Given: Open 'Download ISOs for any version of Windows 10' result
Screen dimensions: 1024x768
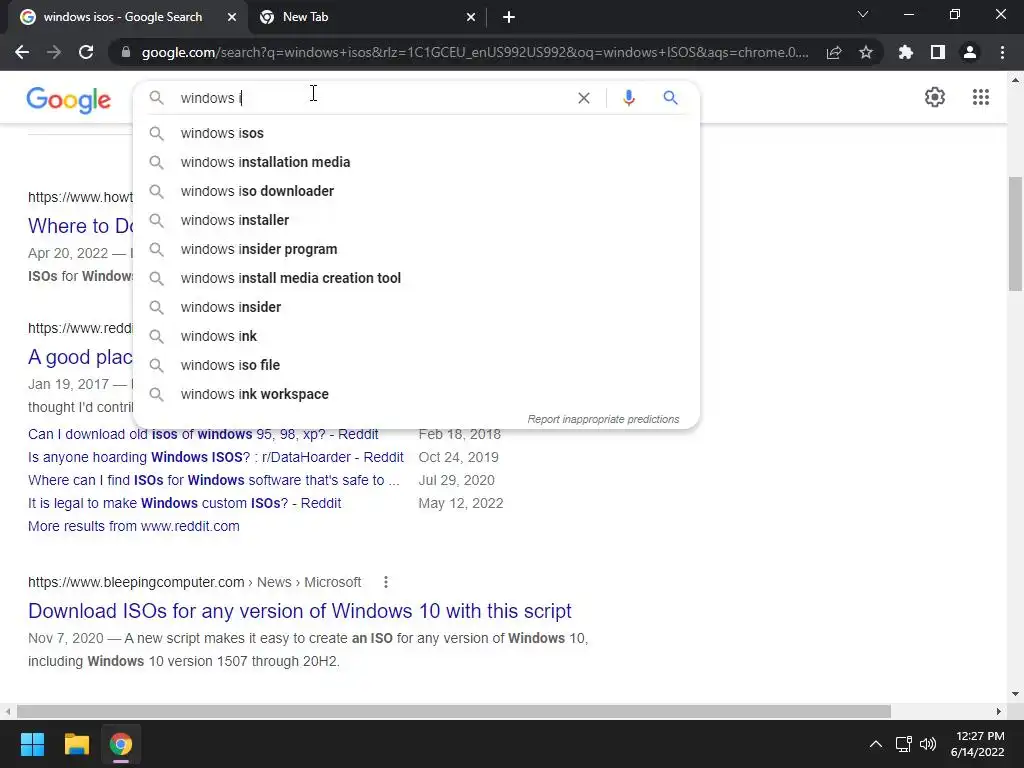Looking at the screenshot, I should click(300, 611).
